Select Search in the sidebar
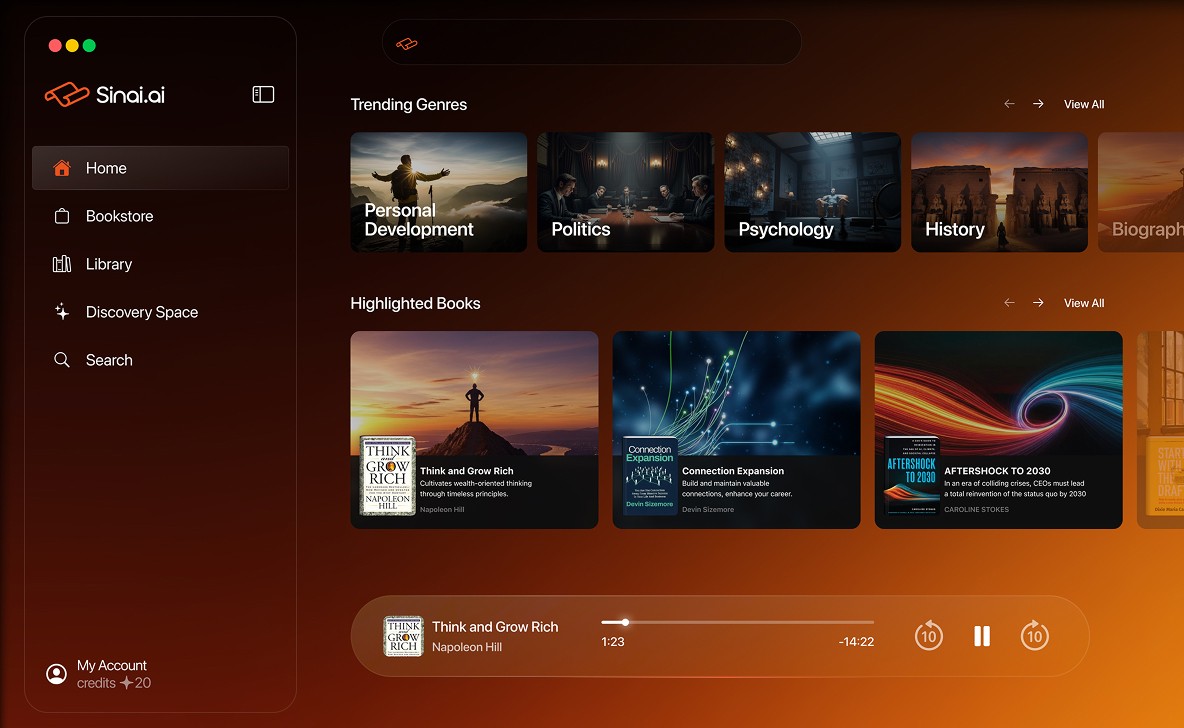 point(160,360)
